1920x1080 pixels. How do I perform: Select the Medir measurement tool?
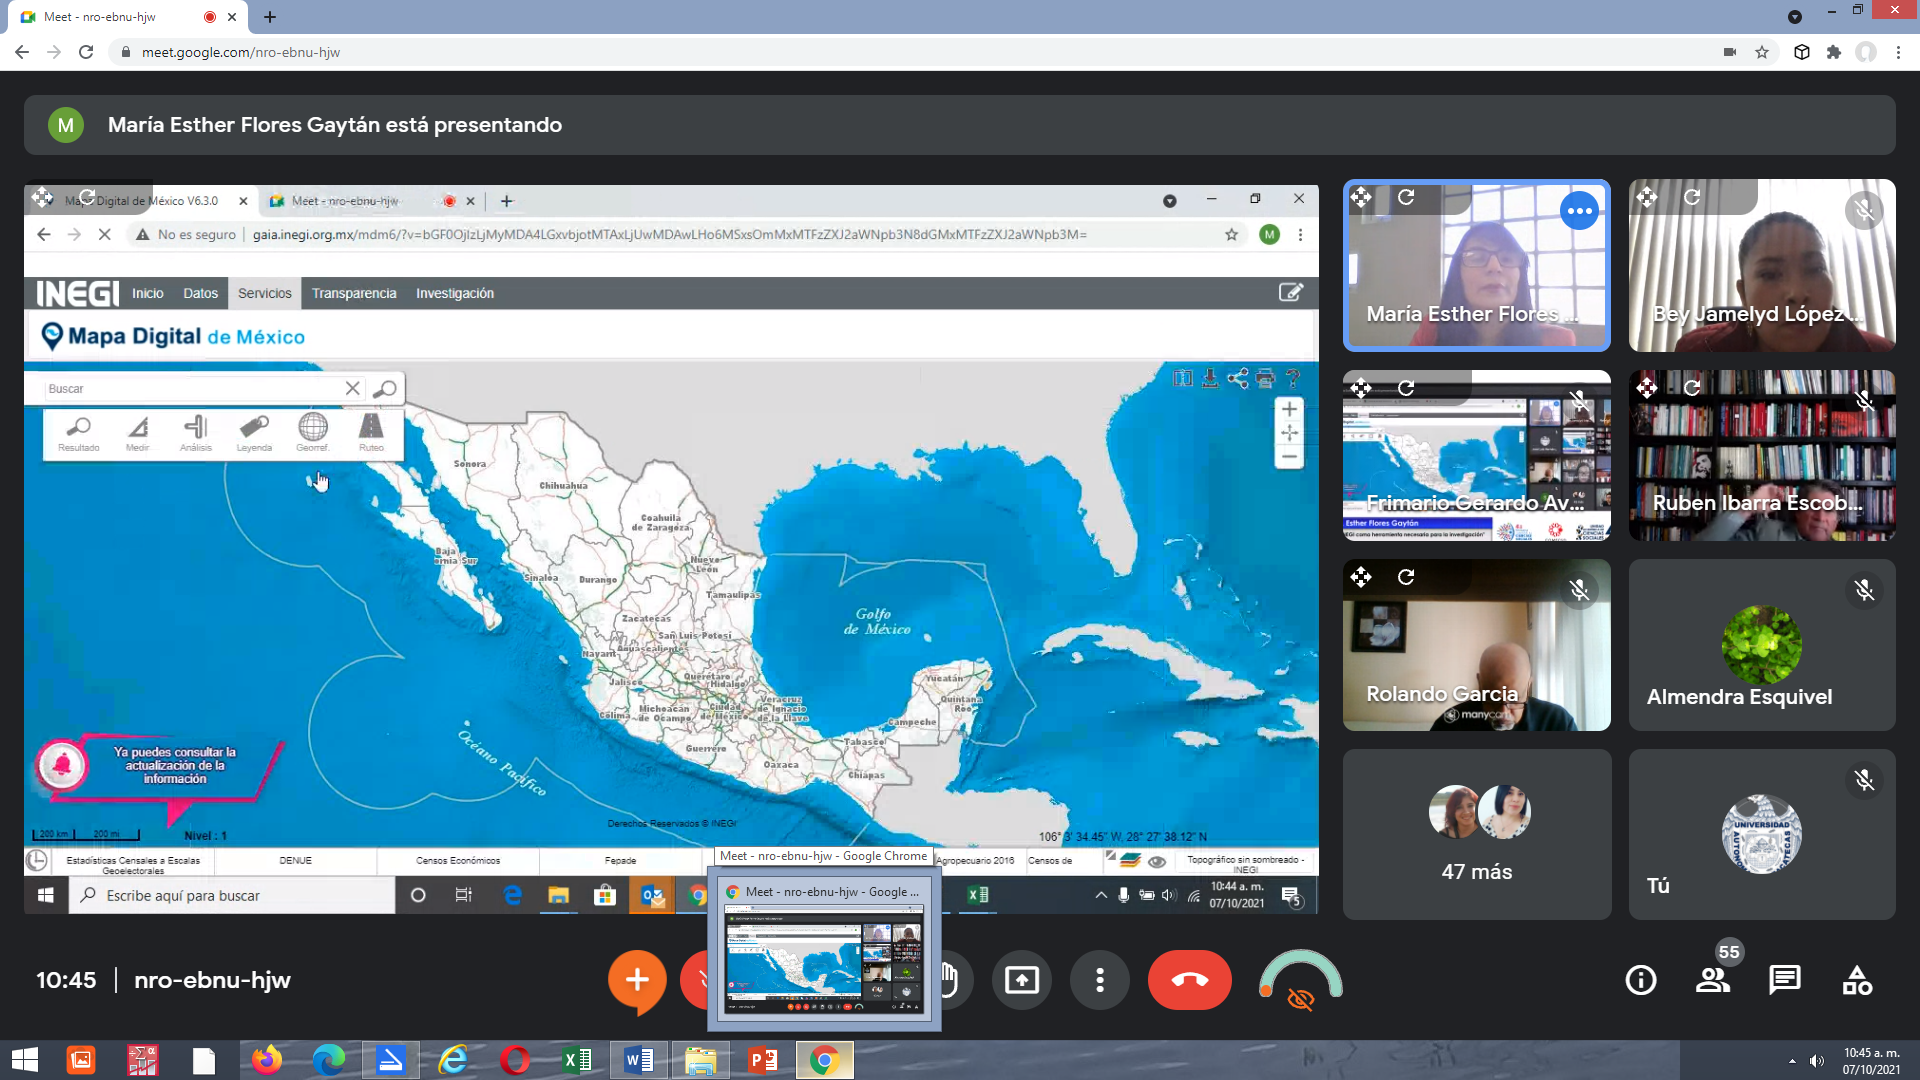coord(136,431)
